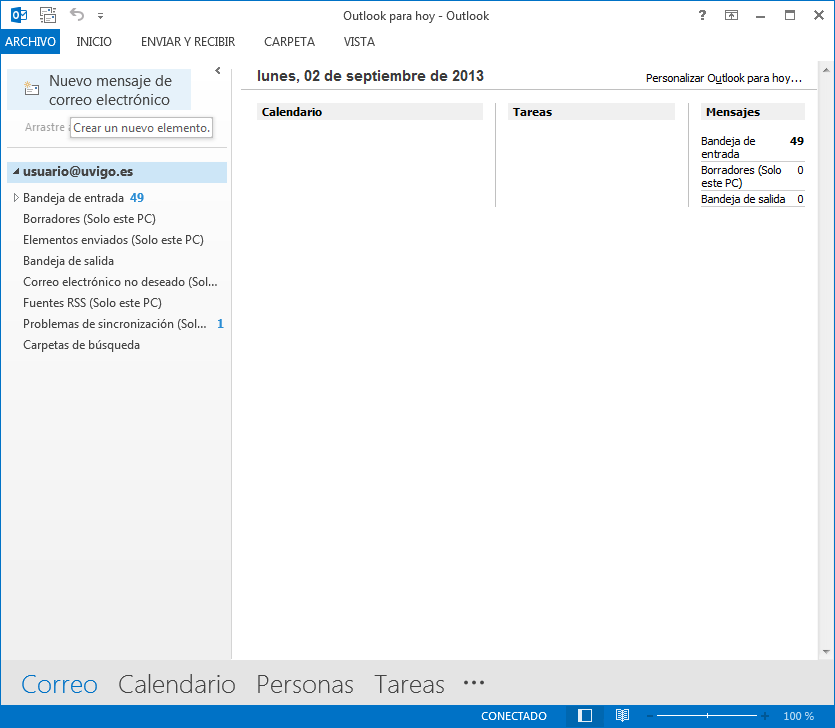Click the zoom slider in the status bar
The height and width of the screenshot is (728, 835).
[x=708, y=716]
